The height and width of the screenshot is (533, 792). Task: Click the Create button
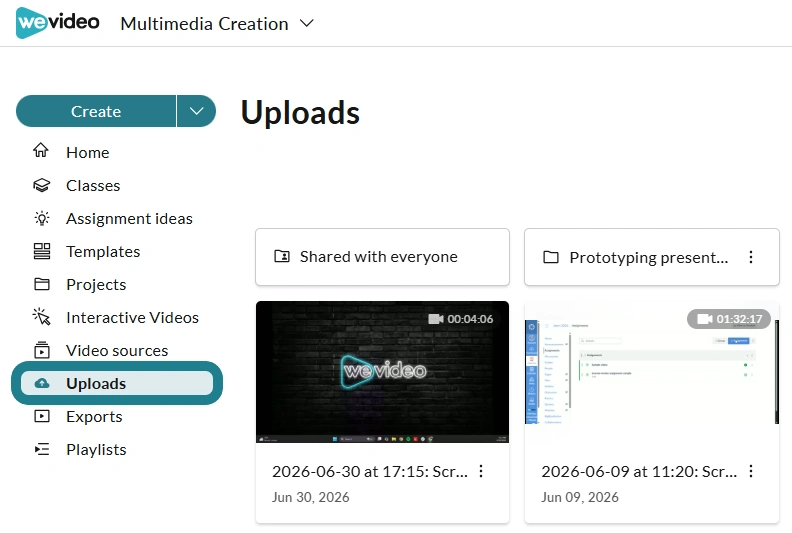[96, 111]
